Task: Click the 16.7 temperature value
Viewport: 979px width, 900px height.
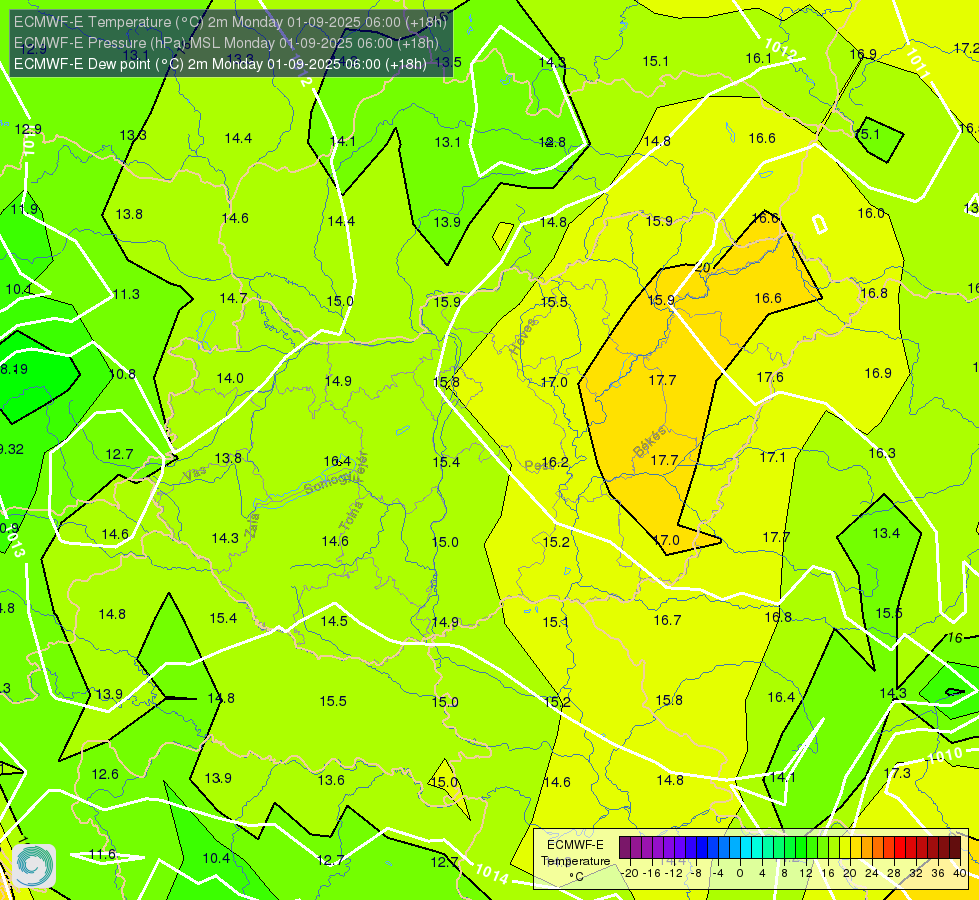Action: [x=667, y=620]
